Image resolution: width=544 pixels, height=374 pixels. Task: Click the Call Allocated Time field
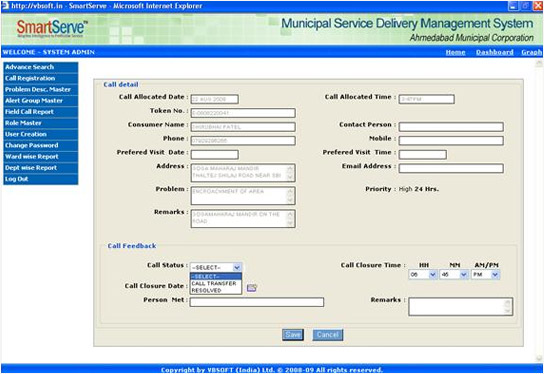(x=426, y=99)
